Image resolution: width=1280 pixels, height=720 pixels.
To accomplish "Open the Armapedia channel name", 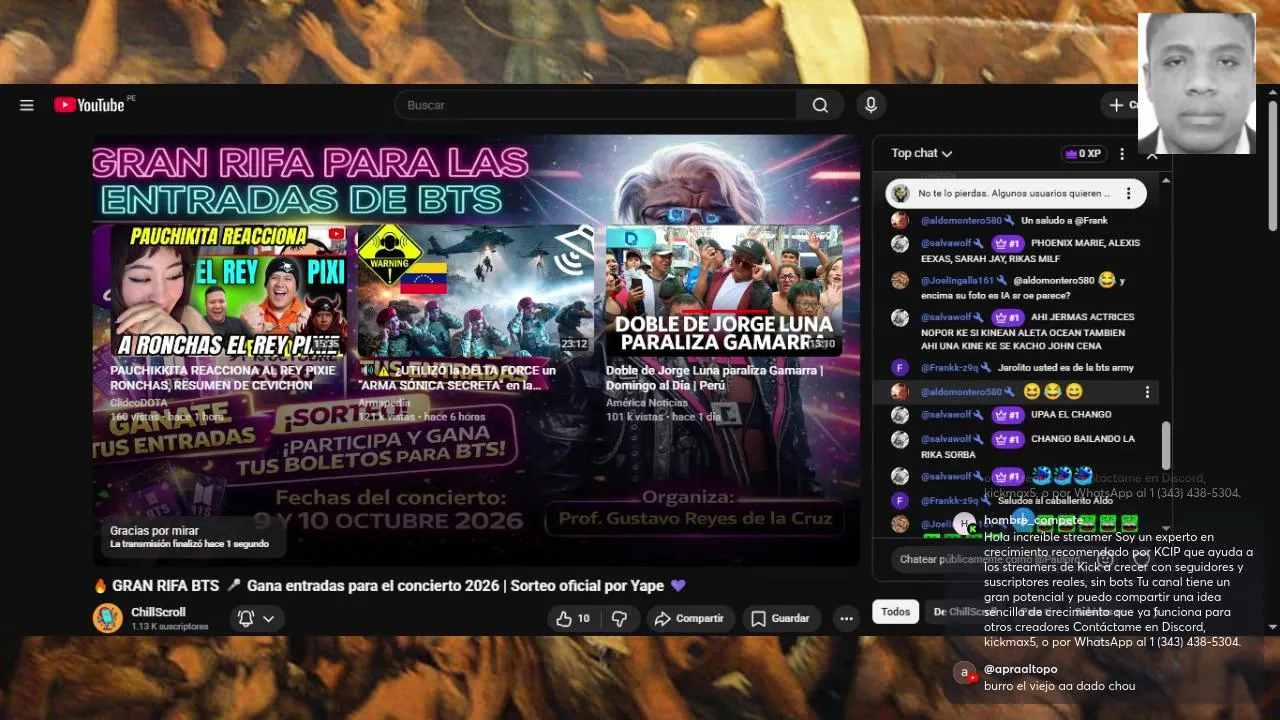I will [x=384, y=403].
